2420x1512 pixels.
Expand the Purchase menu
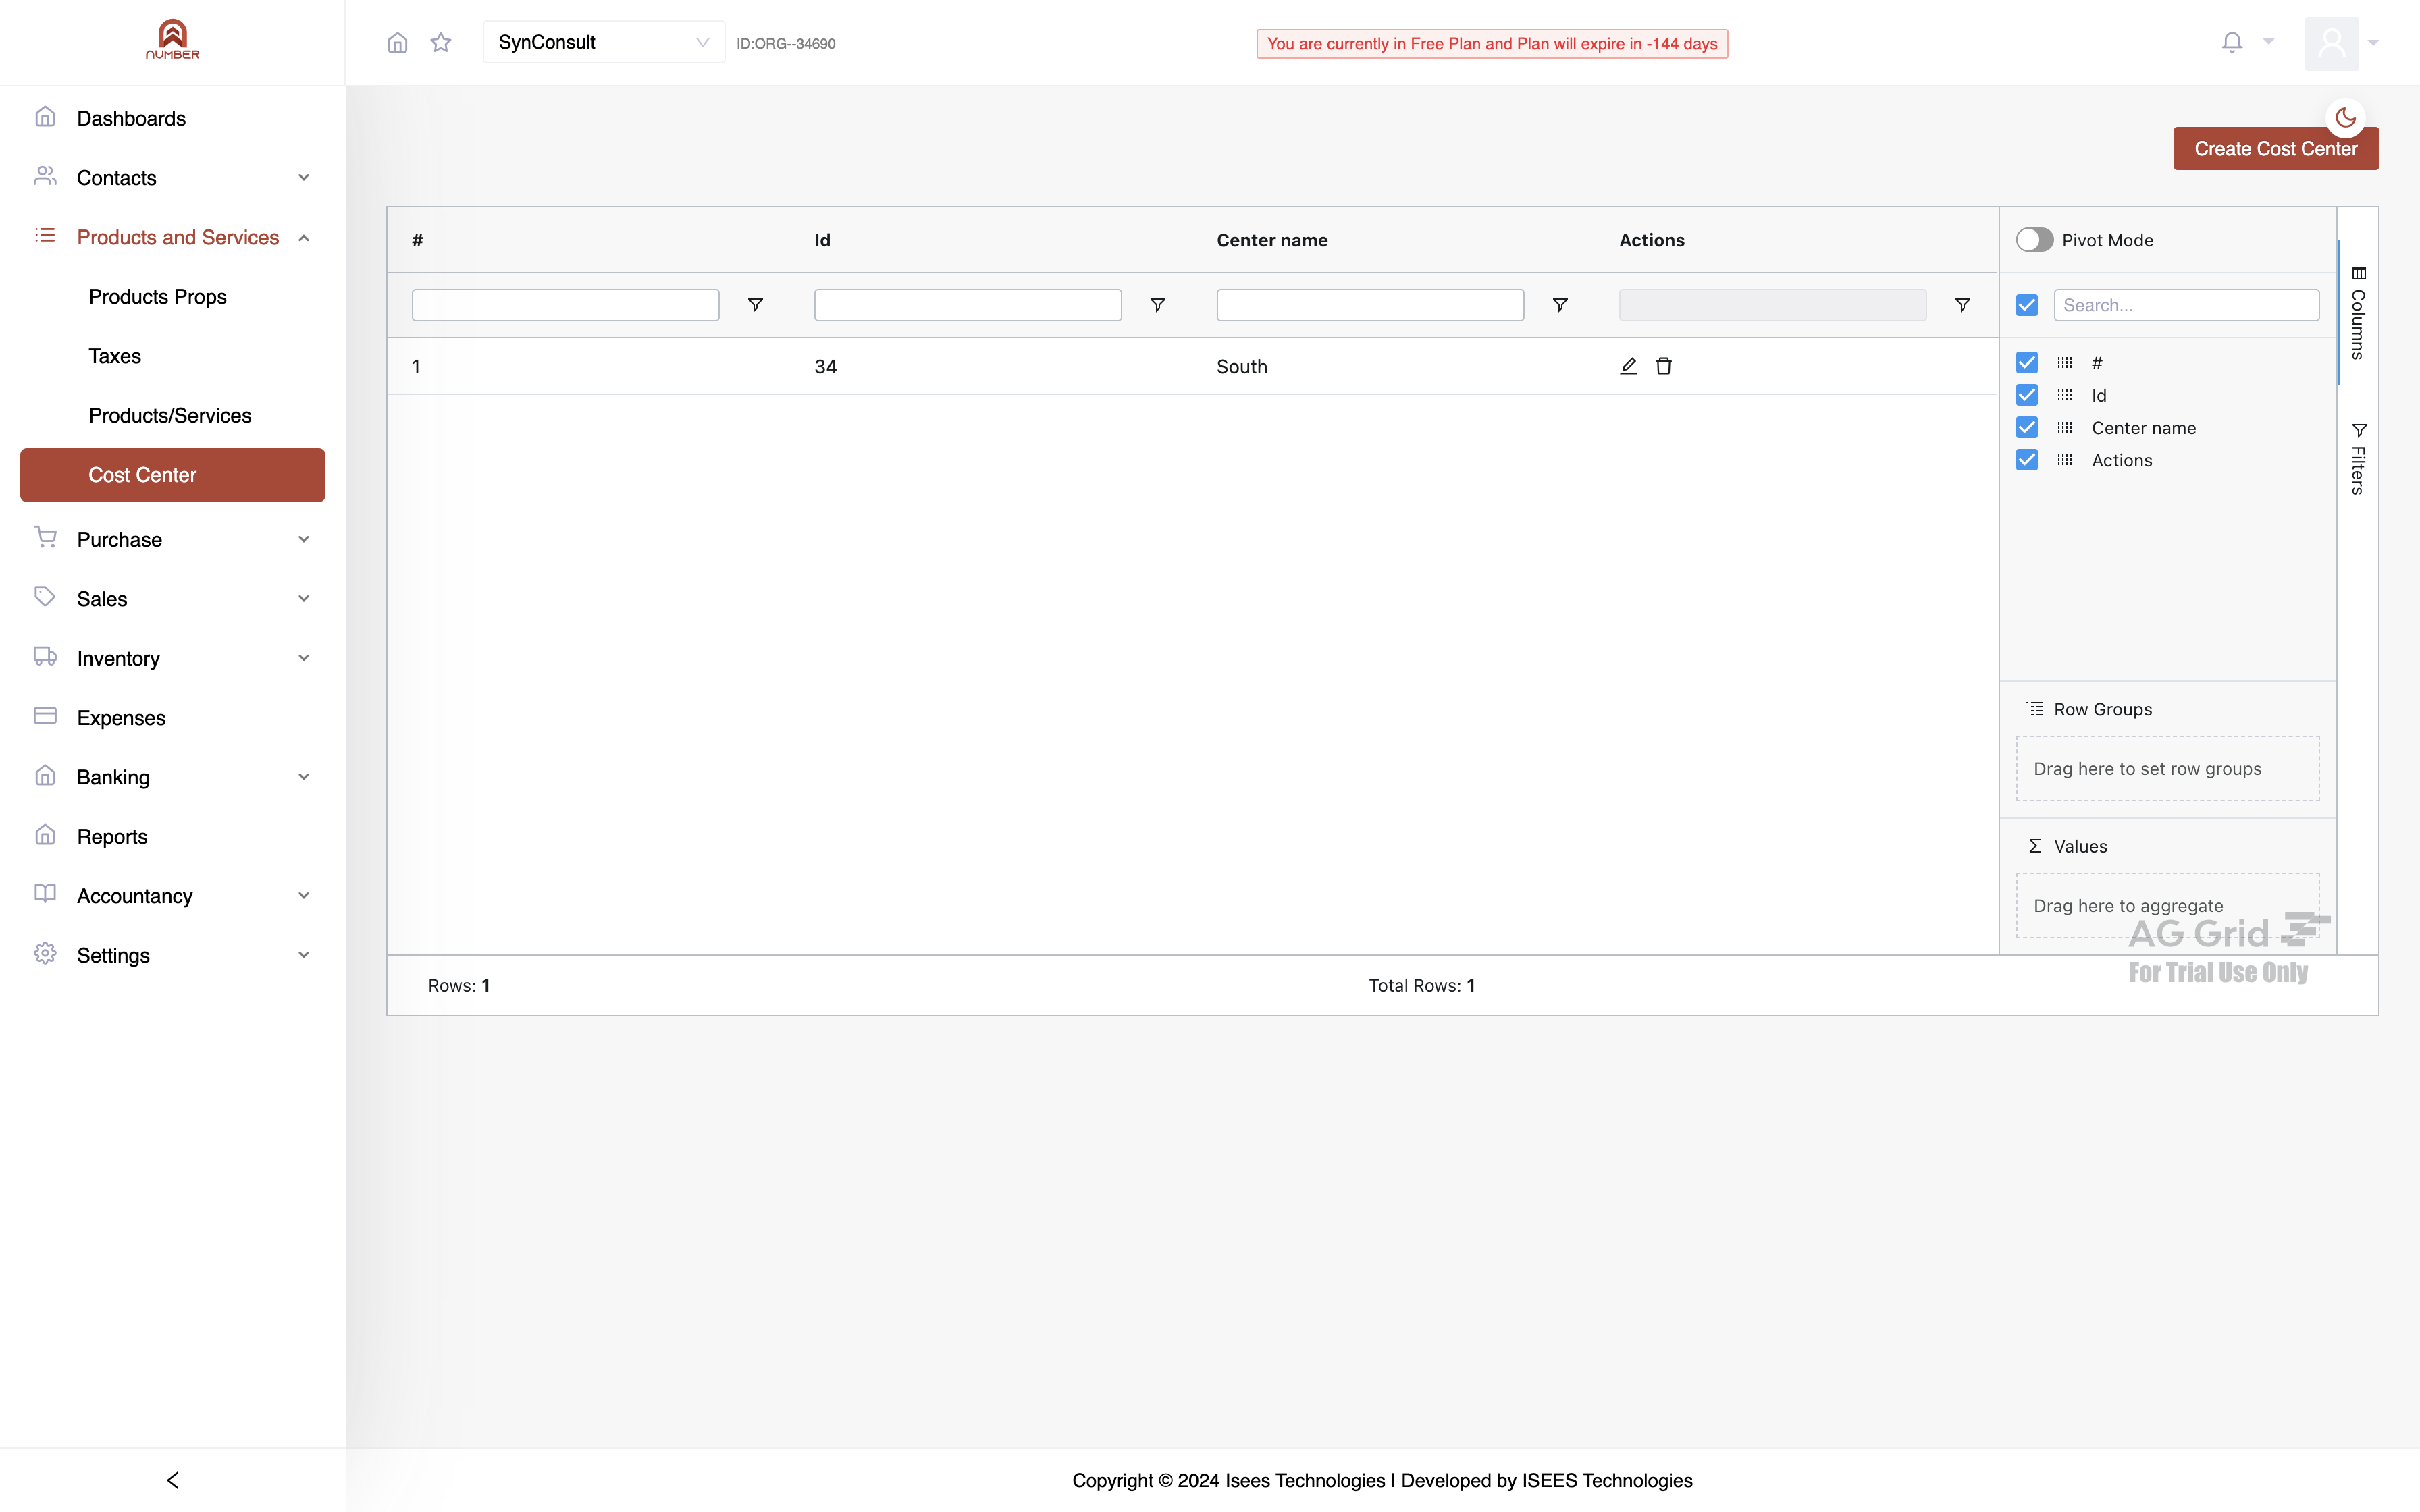pyautogui.click(x=172, y=539)
